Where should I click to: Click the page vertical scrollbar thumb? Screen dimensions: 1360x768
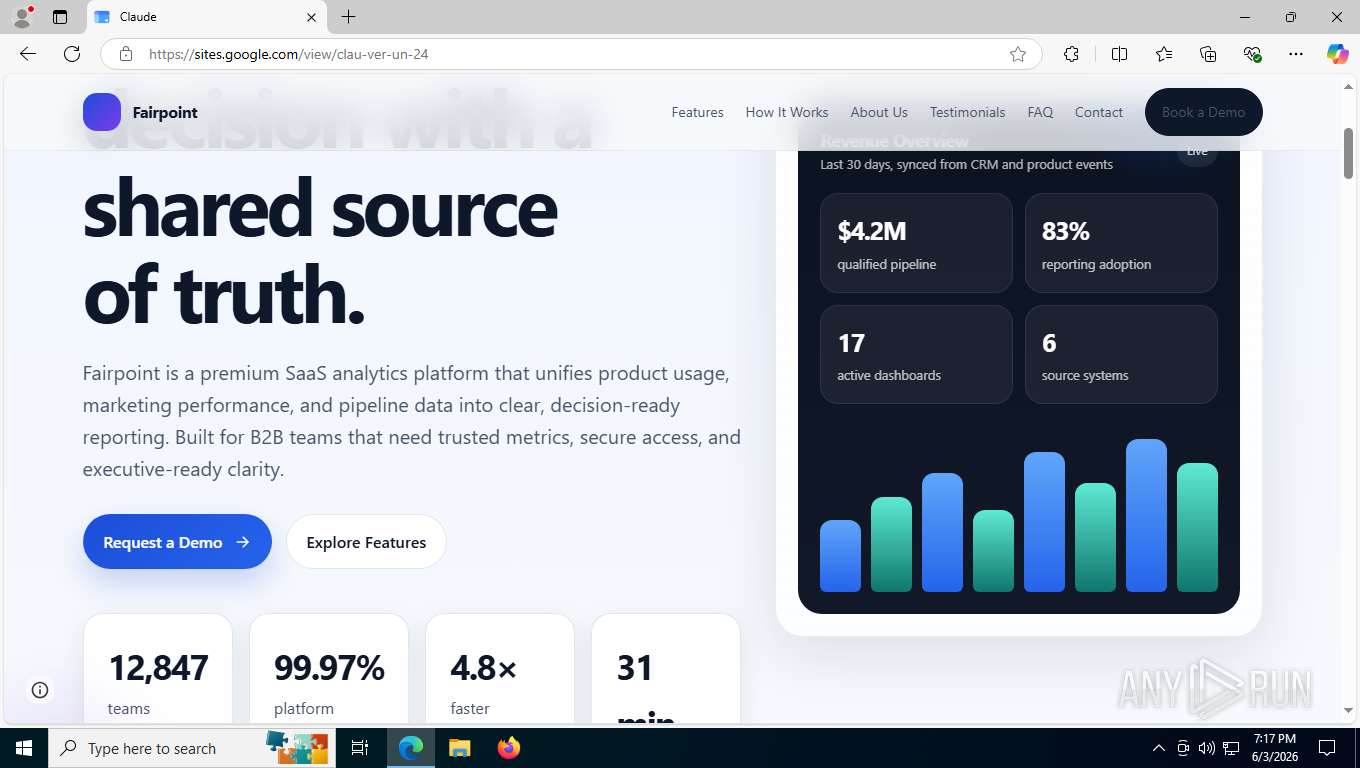[x=1348, y=154]
